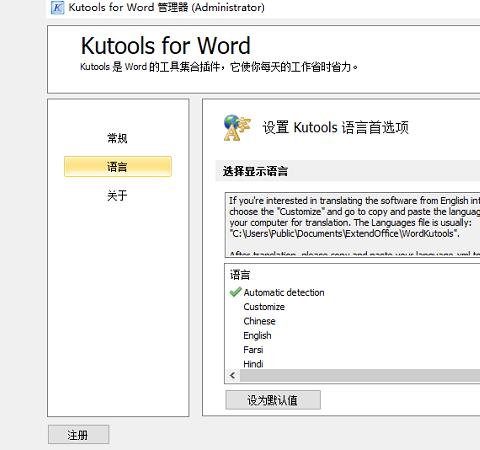Click the 注册 register button
The image size is (480, 450).
pos(78,435)
